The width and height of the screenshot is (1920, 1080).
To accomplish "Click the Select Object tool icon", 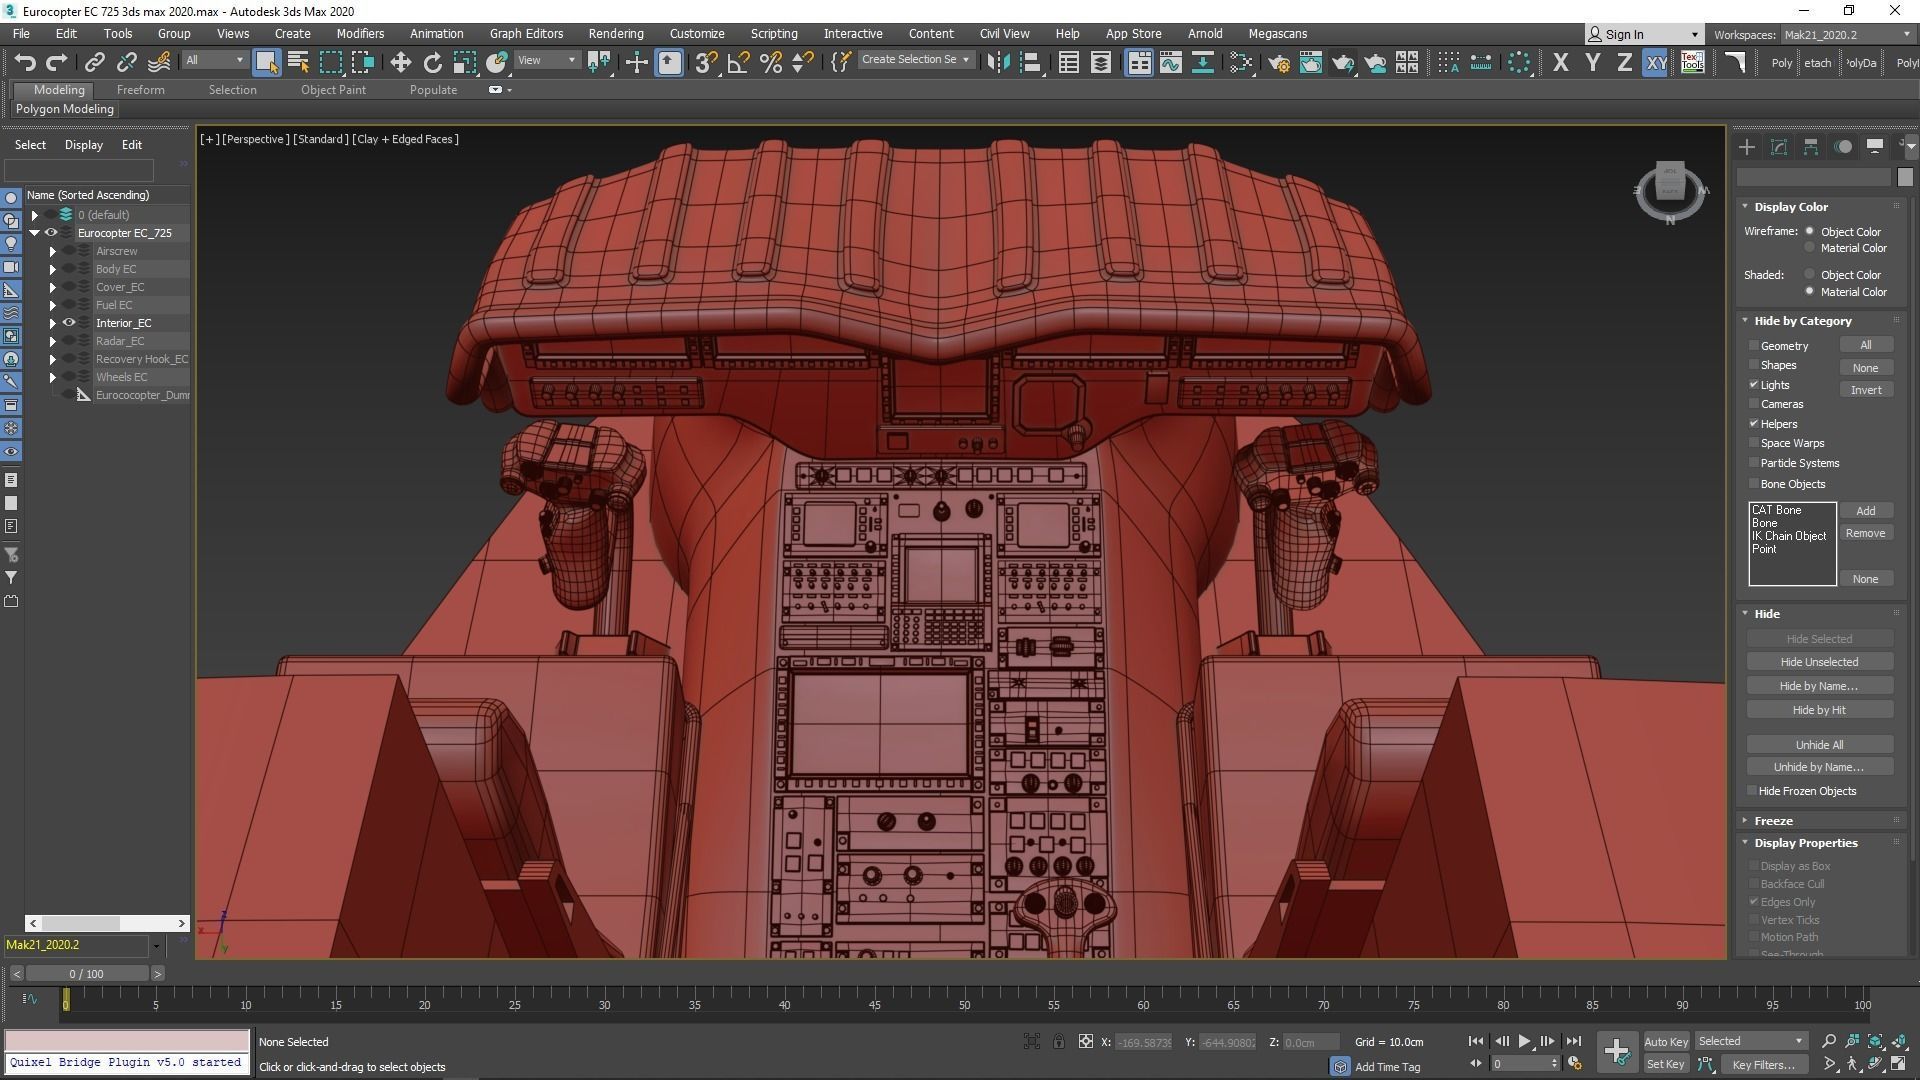I will tap(266, 62).
